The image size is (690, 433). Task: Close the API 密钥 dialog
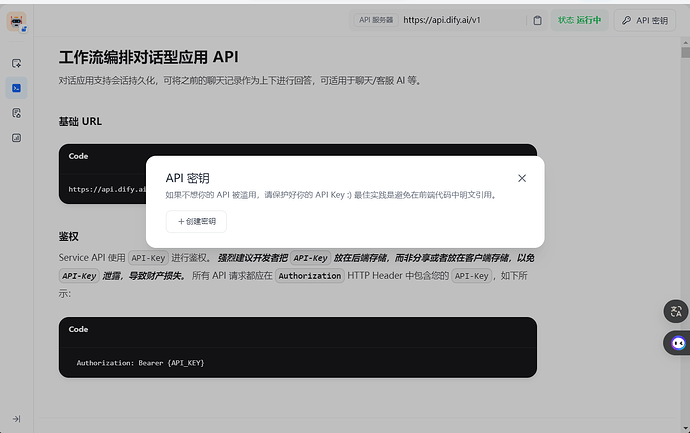point(522,178)
